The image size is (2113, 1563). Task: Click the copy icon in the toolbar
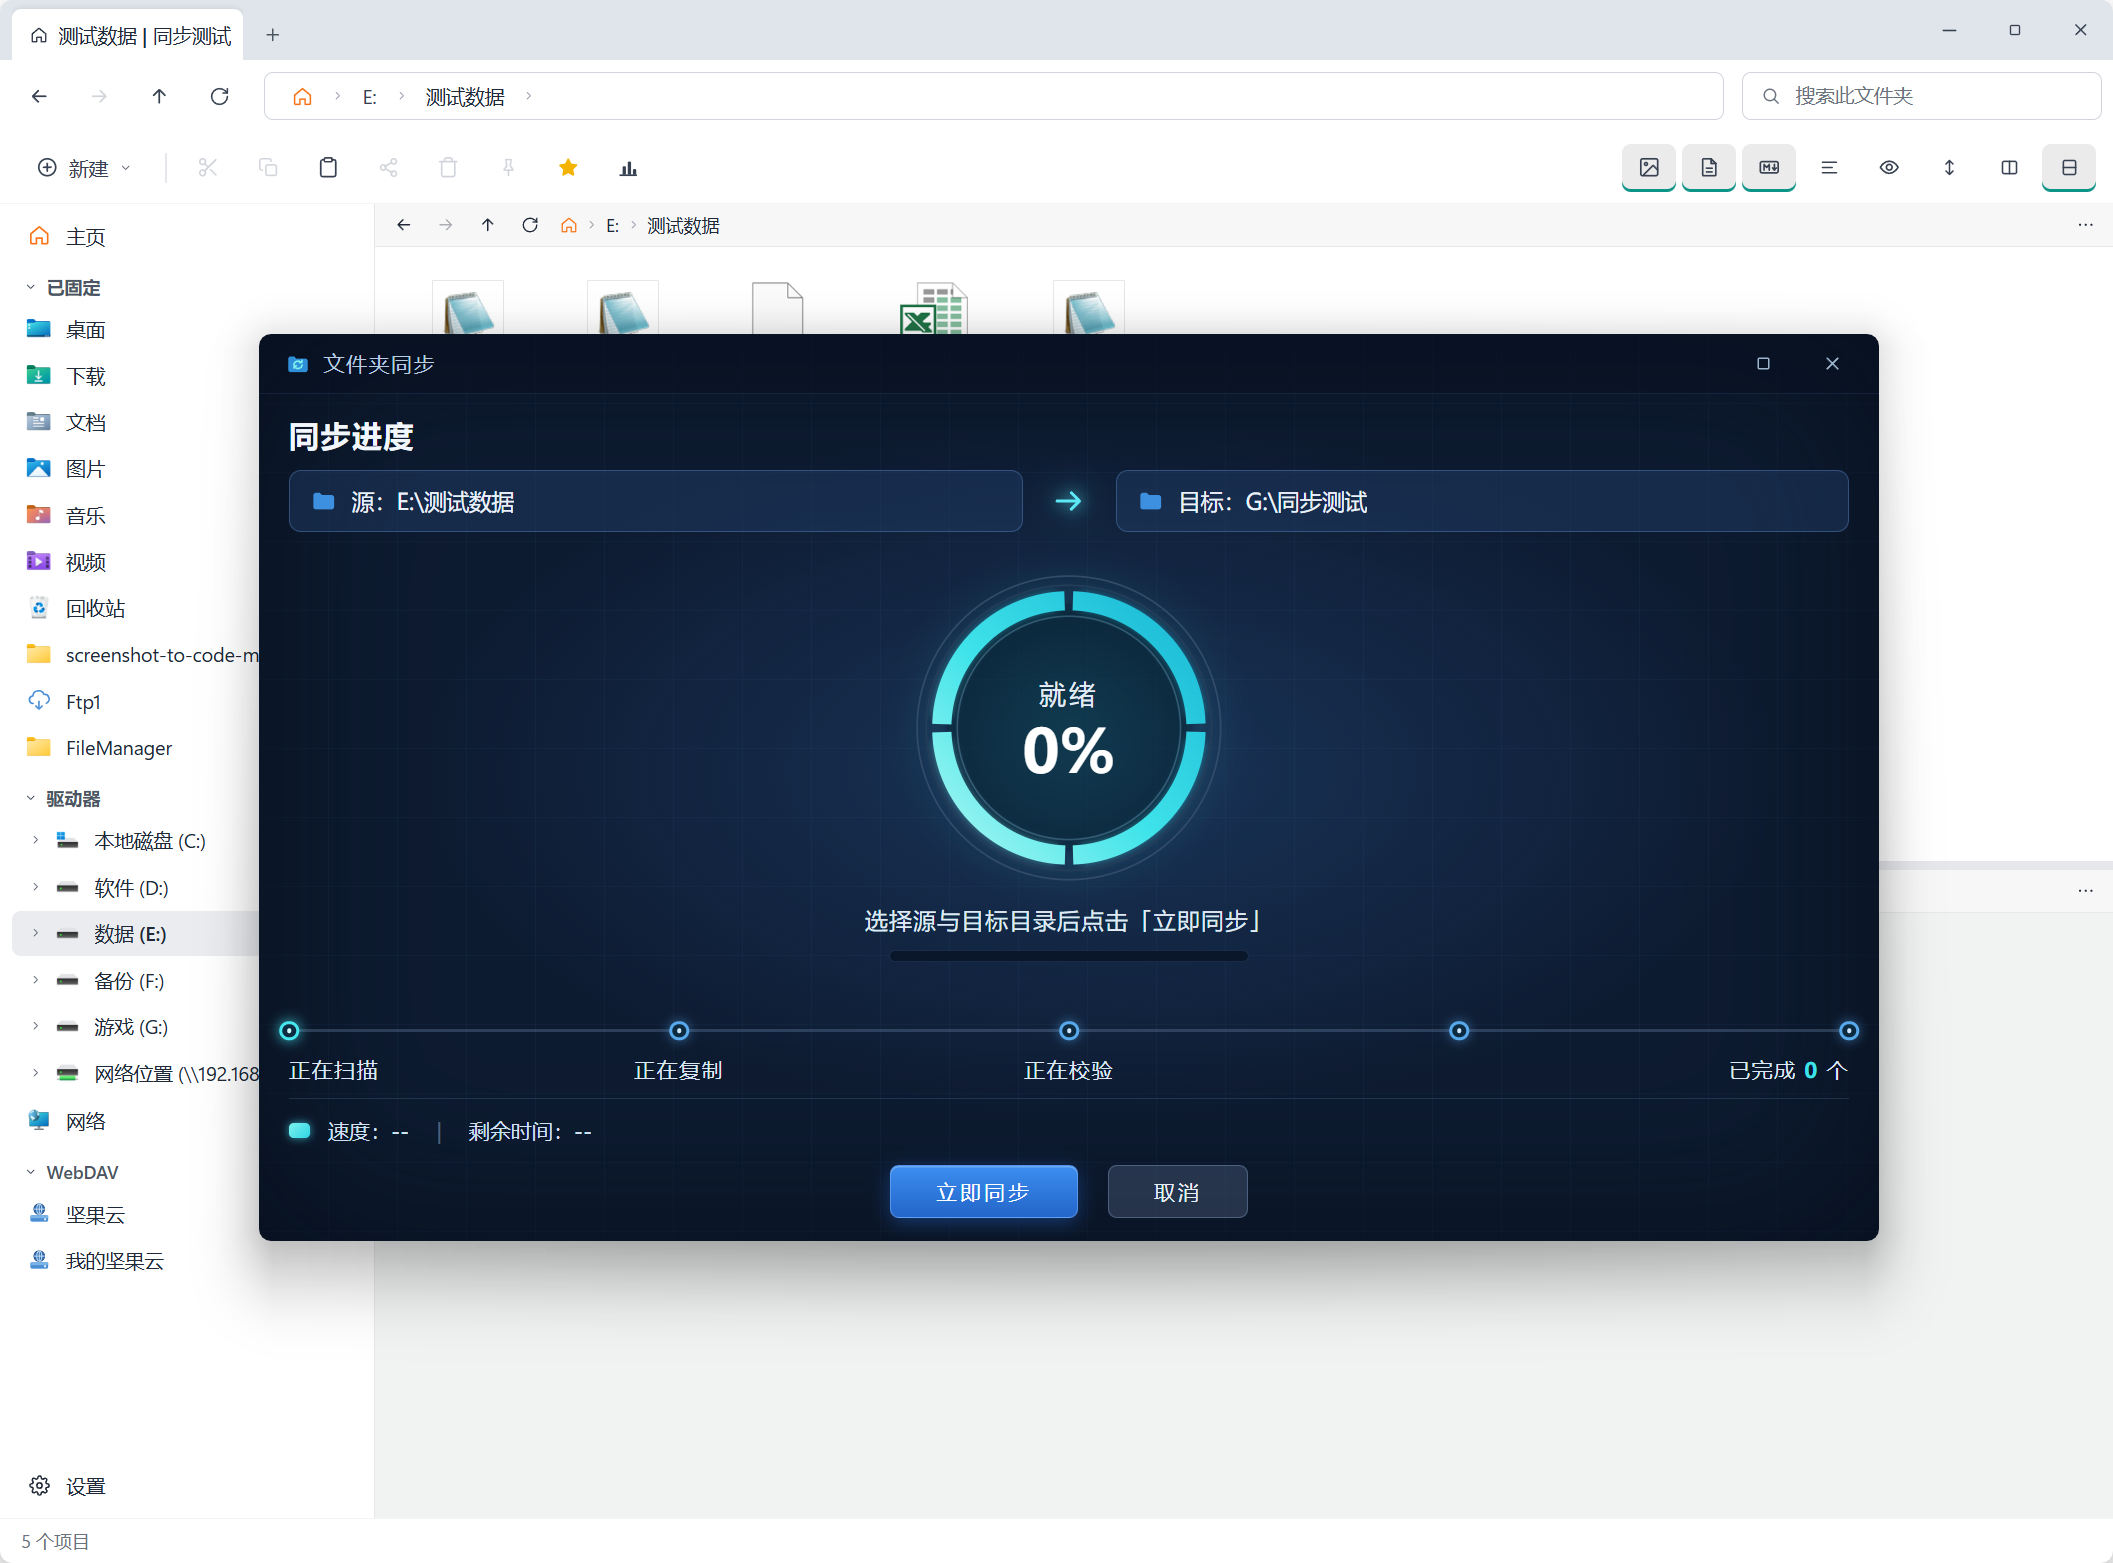click(268, 168)
